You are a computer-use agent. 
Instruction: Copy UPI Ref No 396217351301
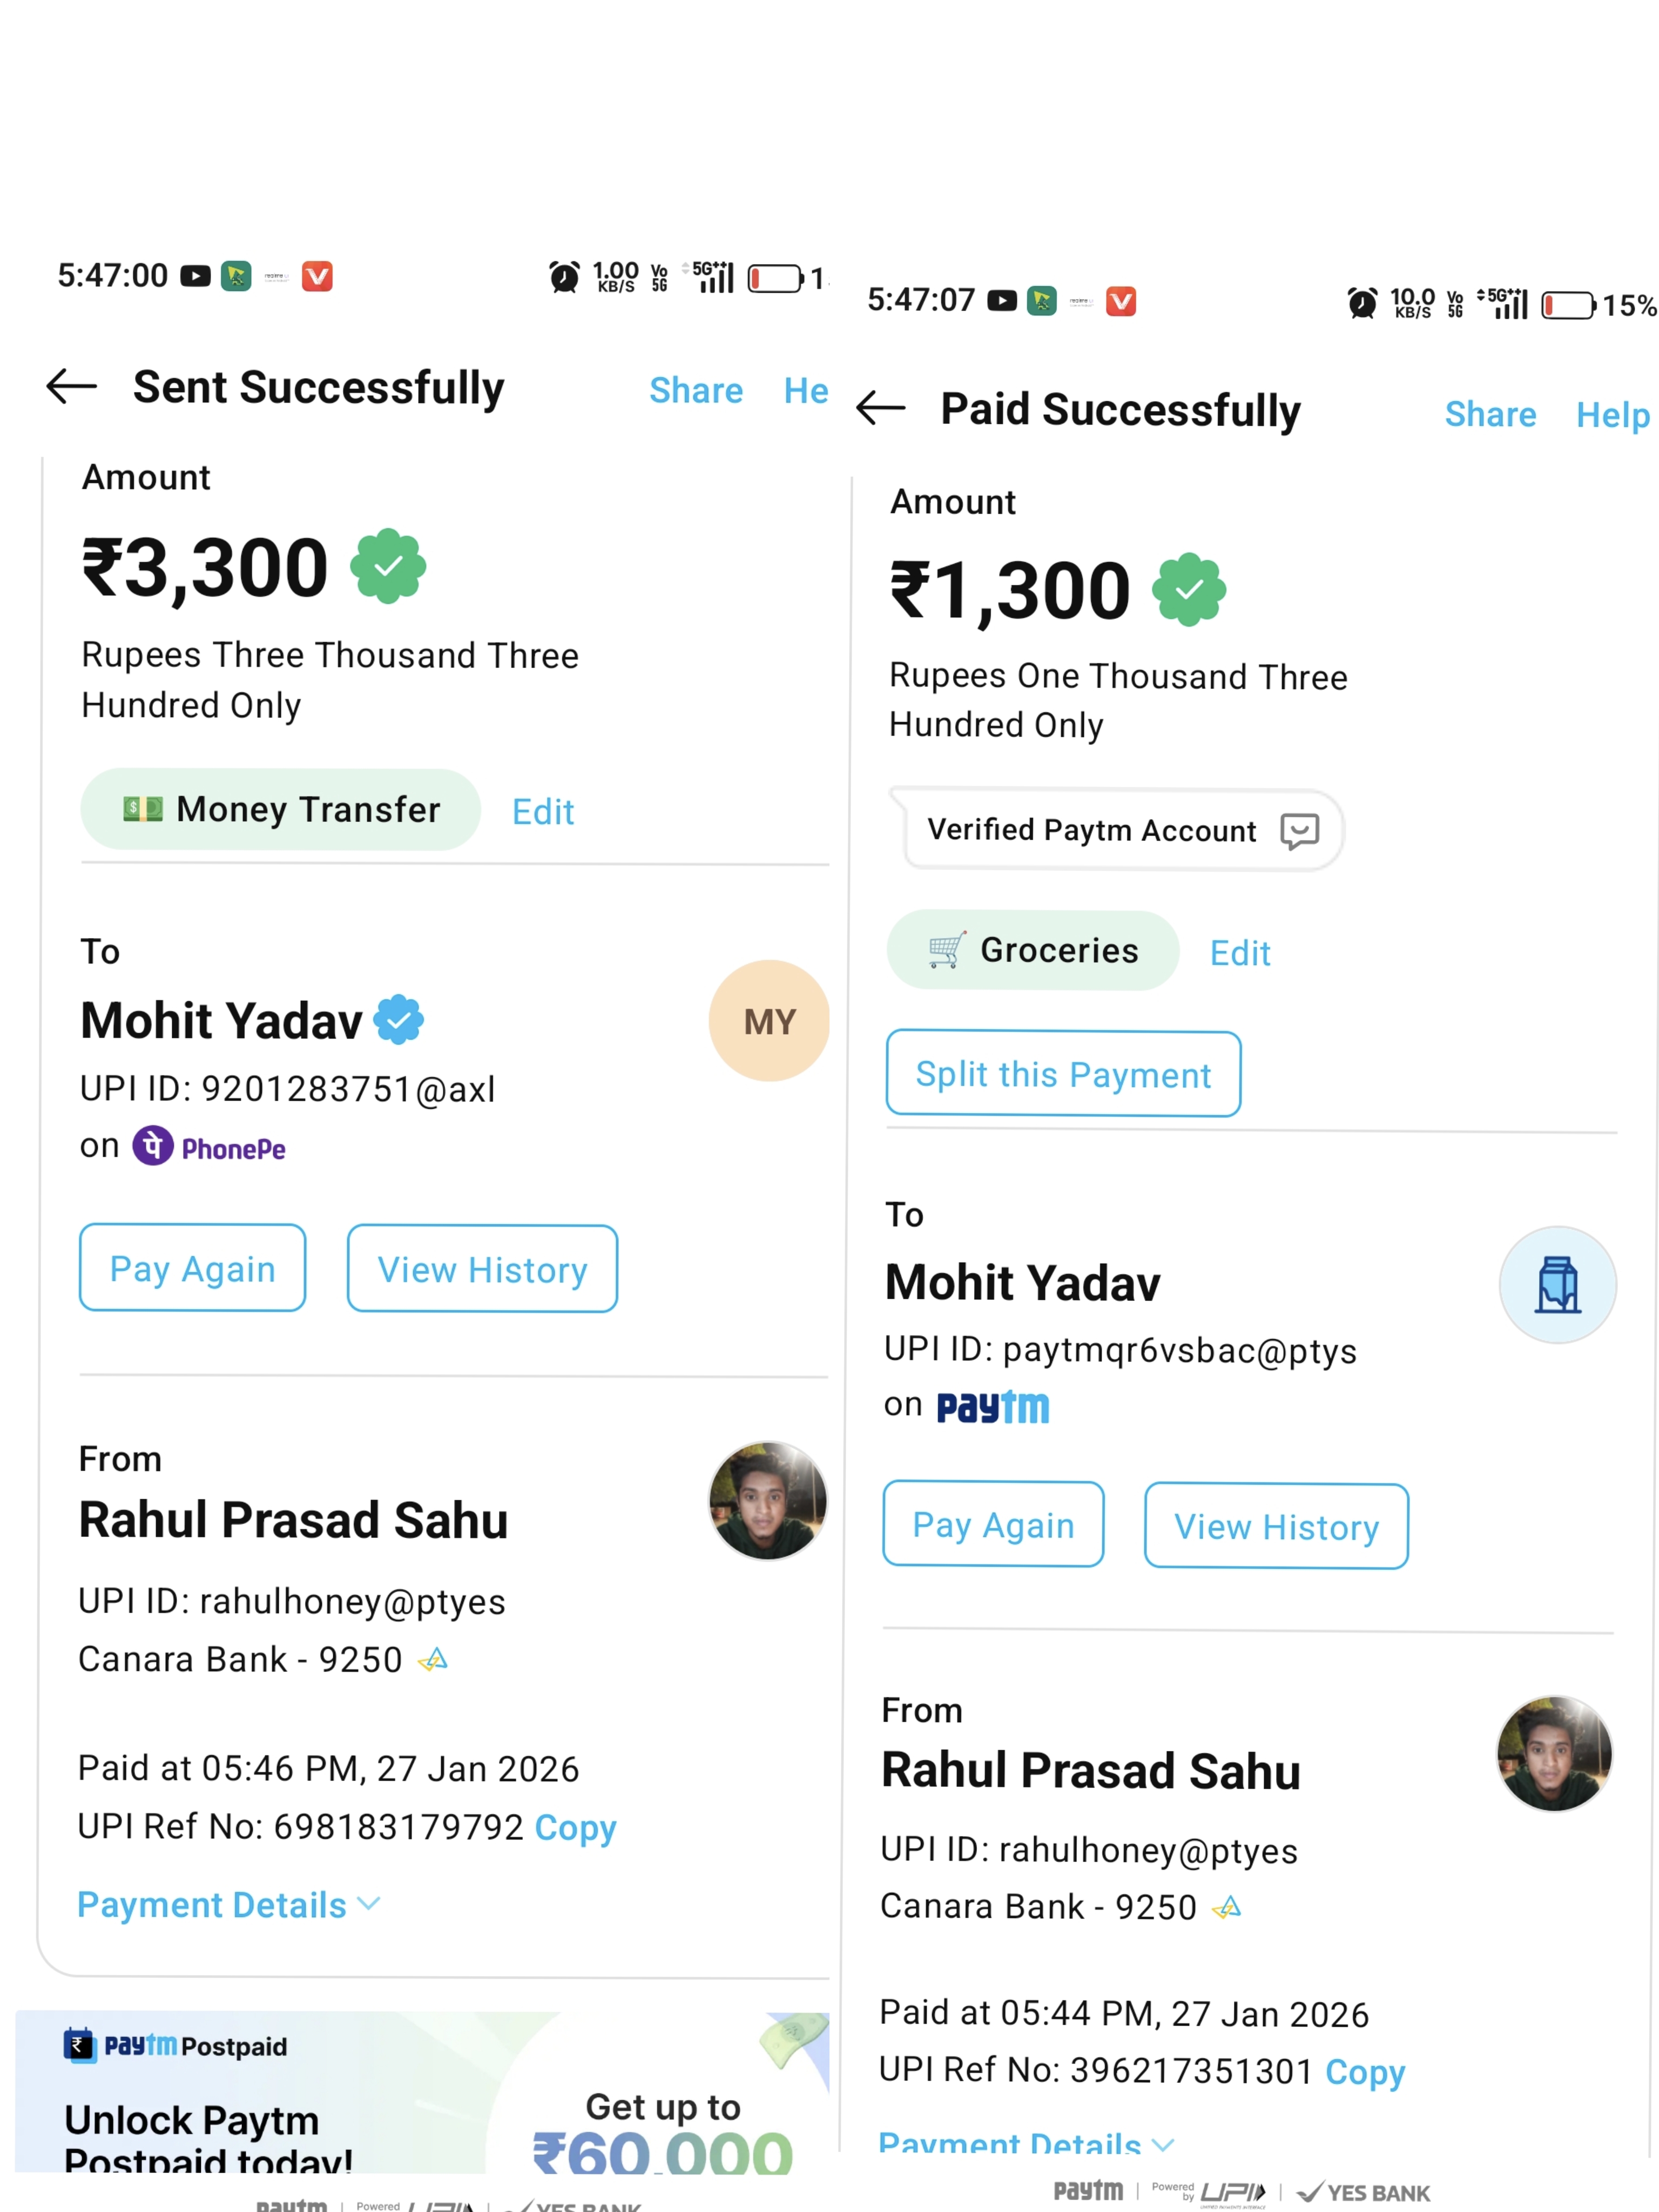[1364, 2072]
